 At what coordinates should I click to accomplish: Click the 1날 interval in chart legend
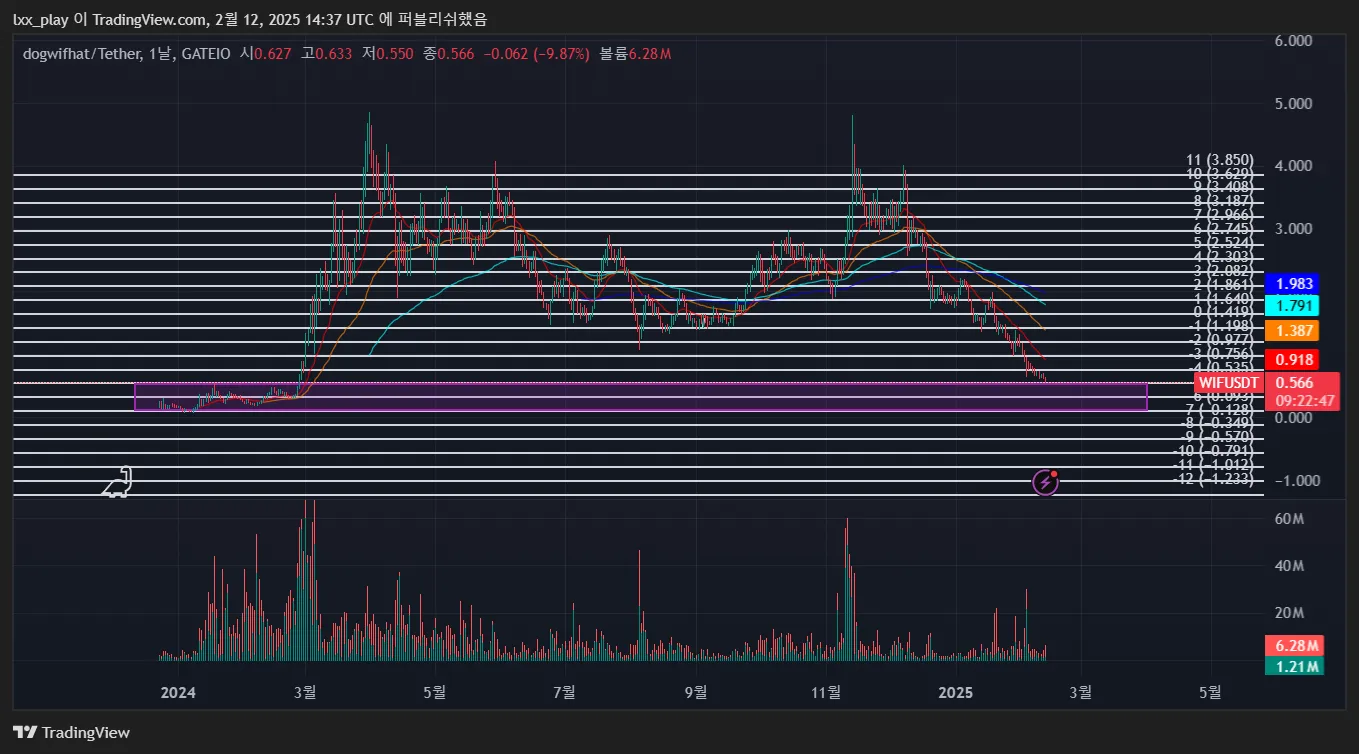(x=160, y=53)
